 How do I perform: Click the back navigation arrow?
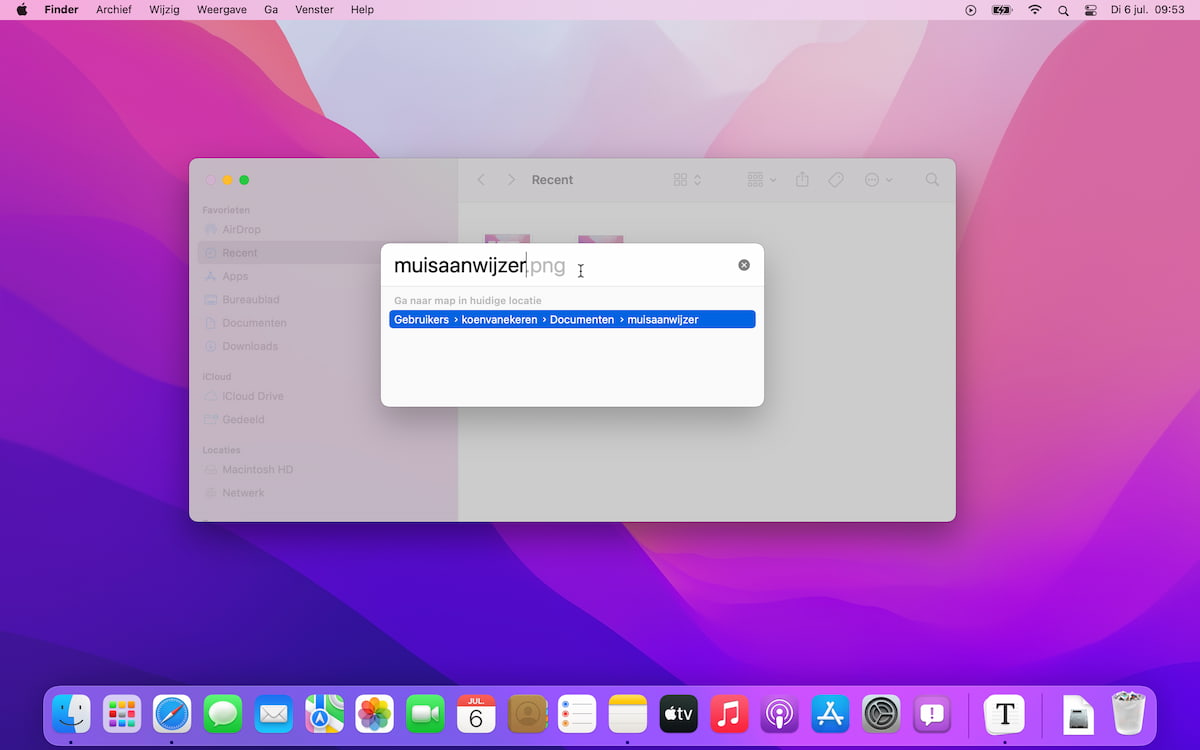pyautogui.click(x=481, y=179)
